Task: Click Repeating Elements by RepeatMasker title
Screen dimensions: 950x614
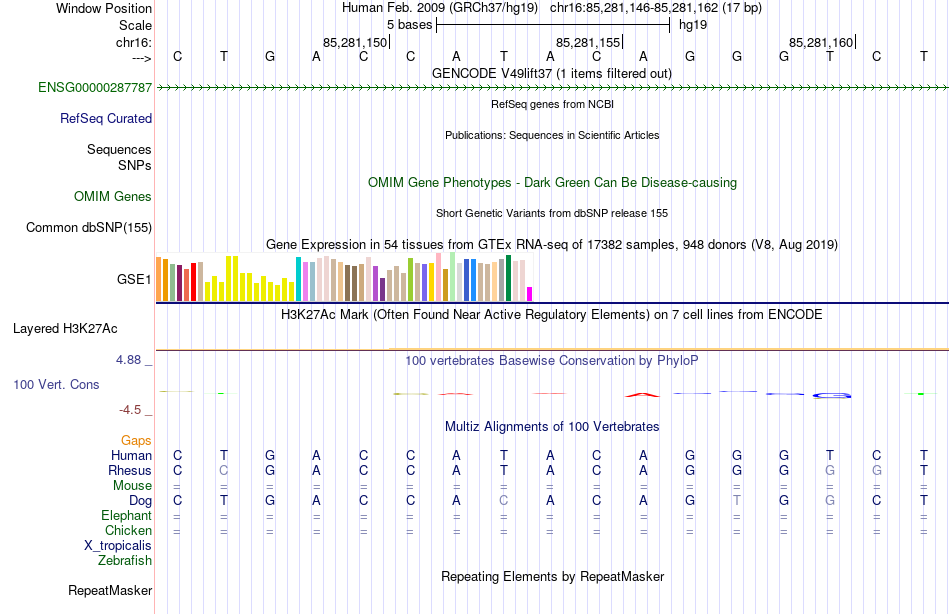Action: 553,576
